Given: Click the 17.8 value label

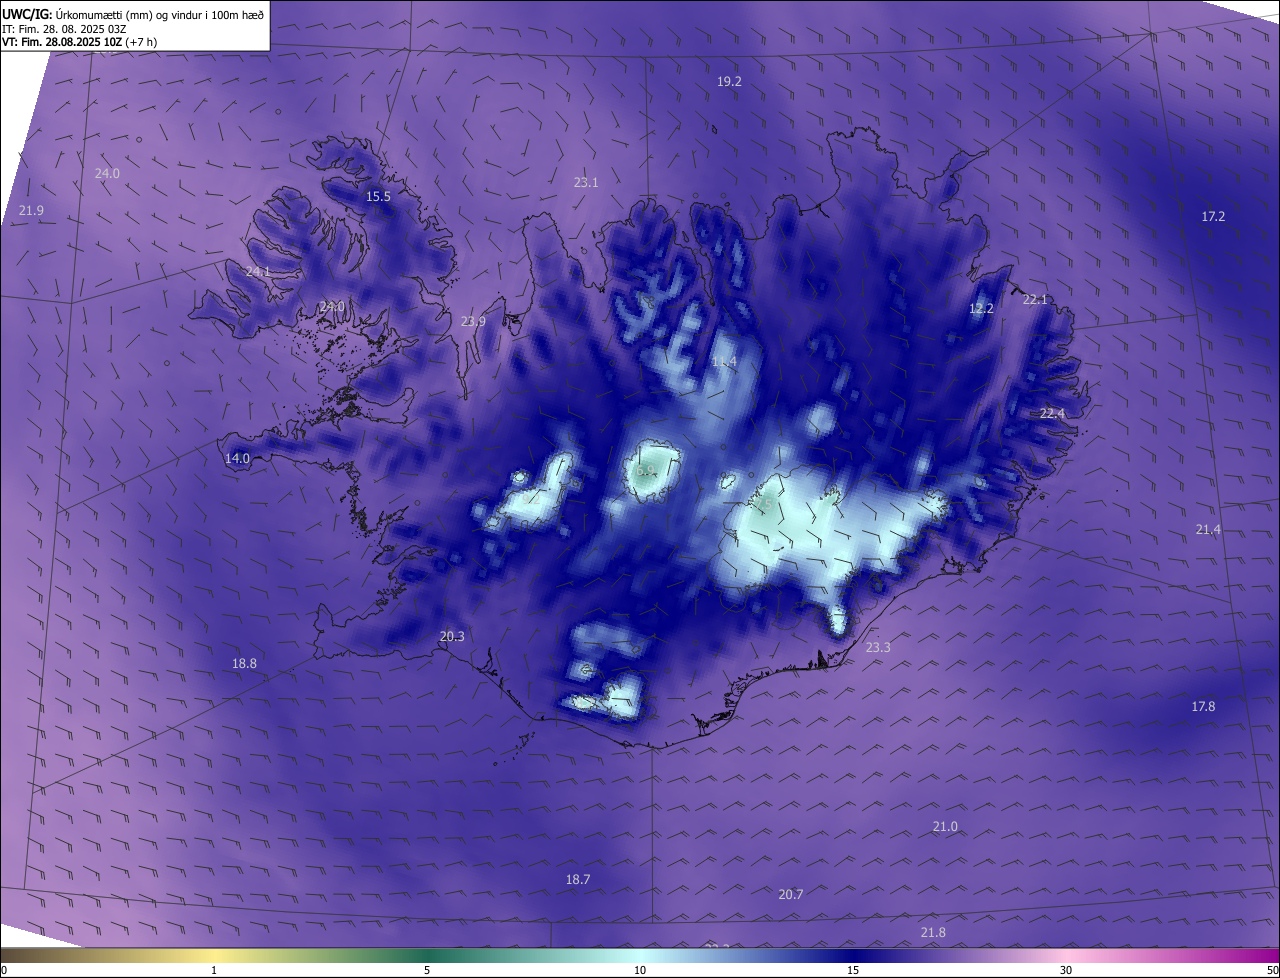Looking at the screenshot, I should coord(1203,707).
